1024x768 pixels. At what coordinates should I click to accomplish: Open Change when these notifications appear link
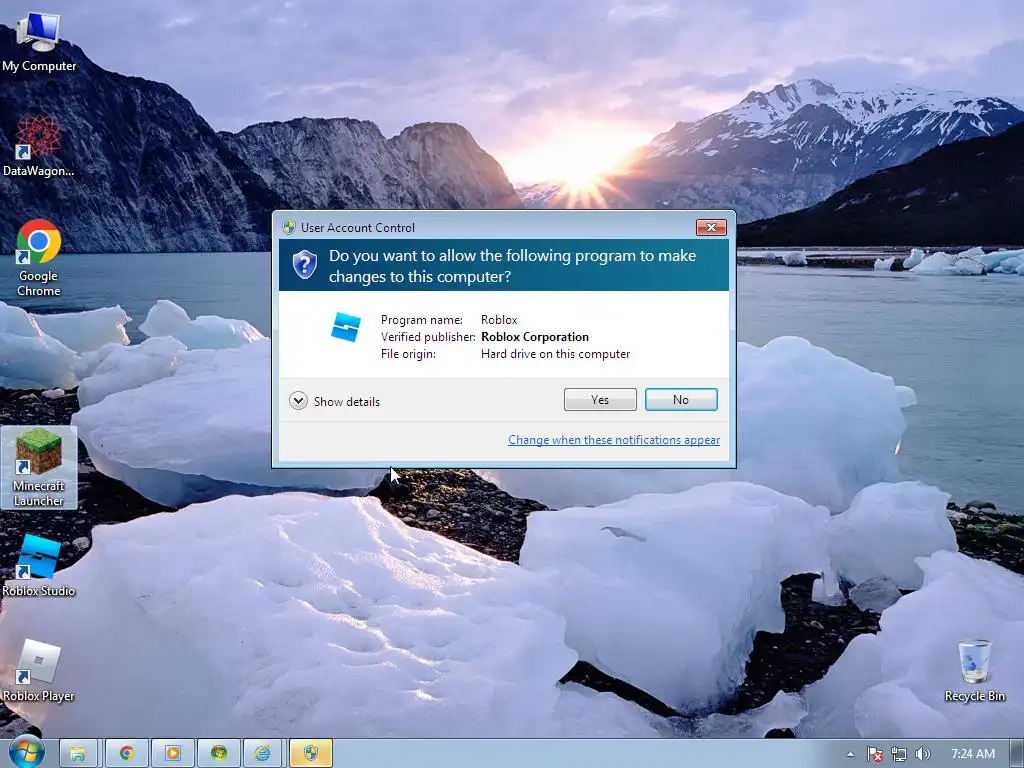click(614, 440)
